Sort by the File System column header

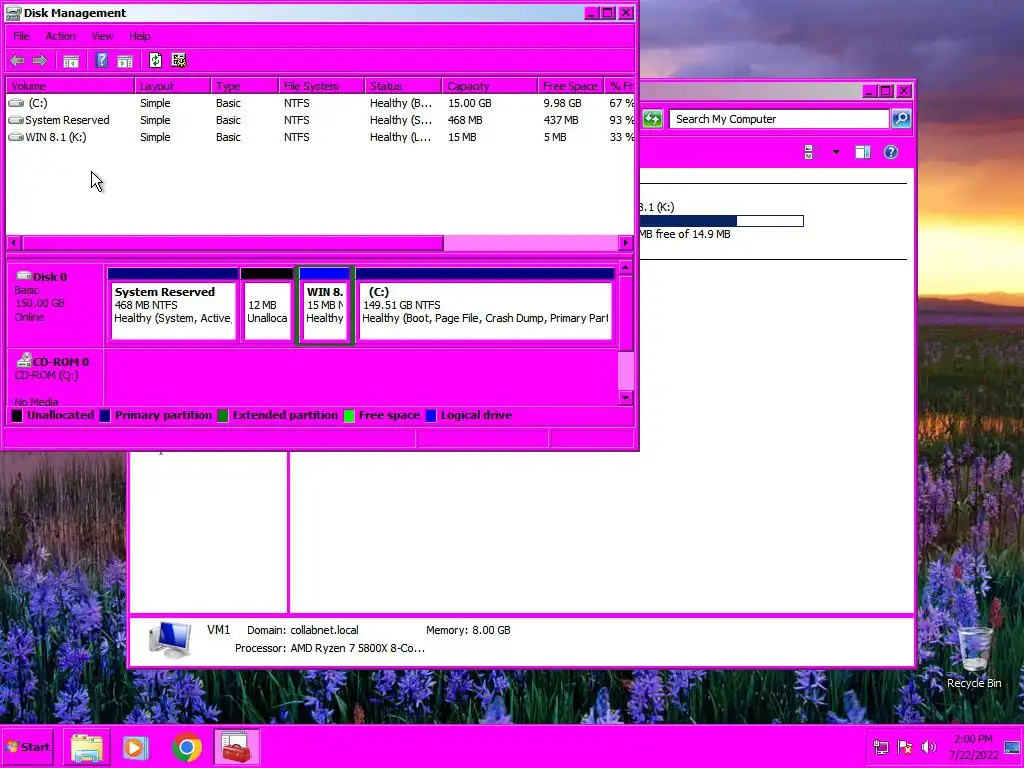click(321, 86)
